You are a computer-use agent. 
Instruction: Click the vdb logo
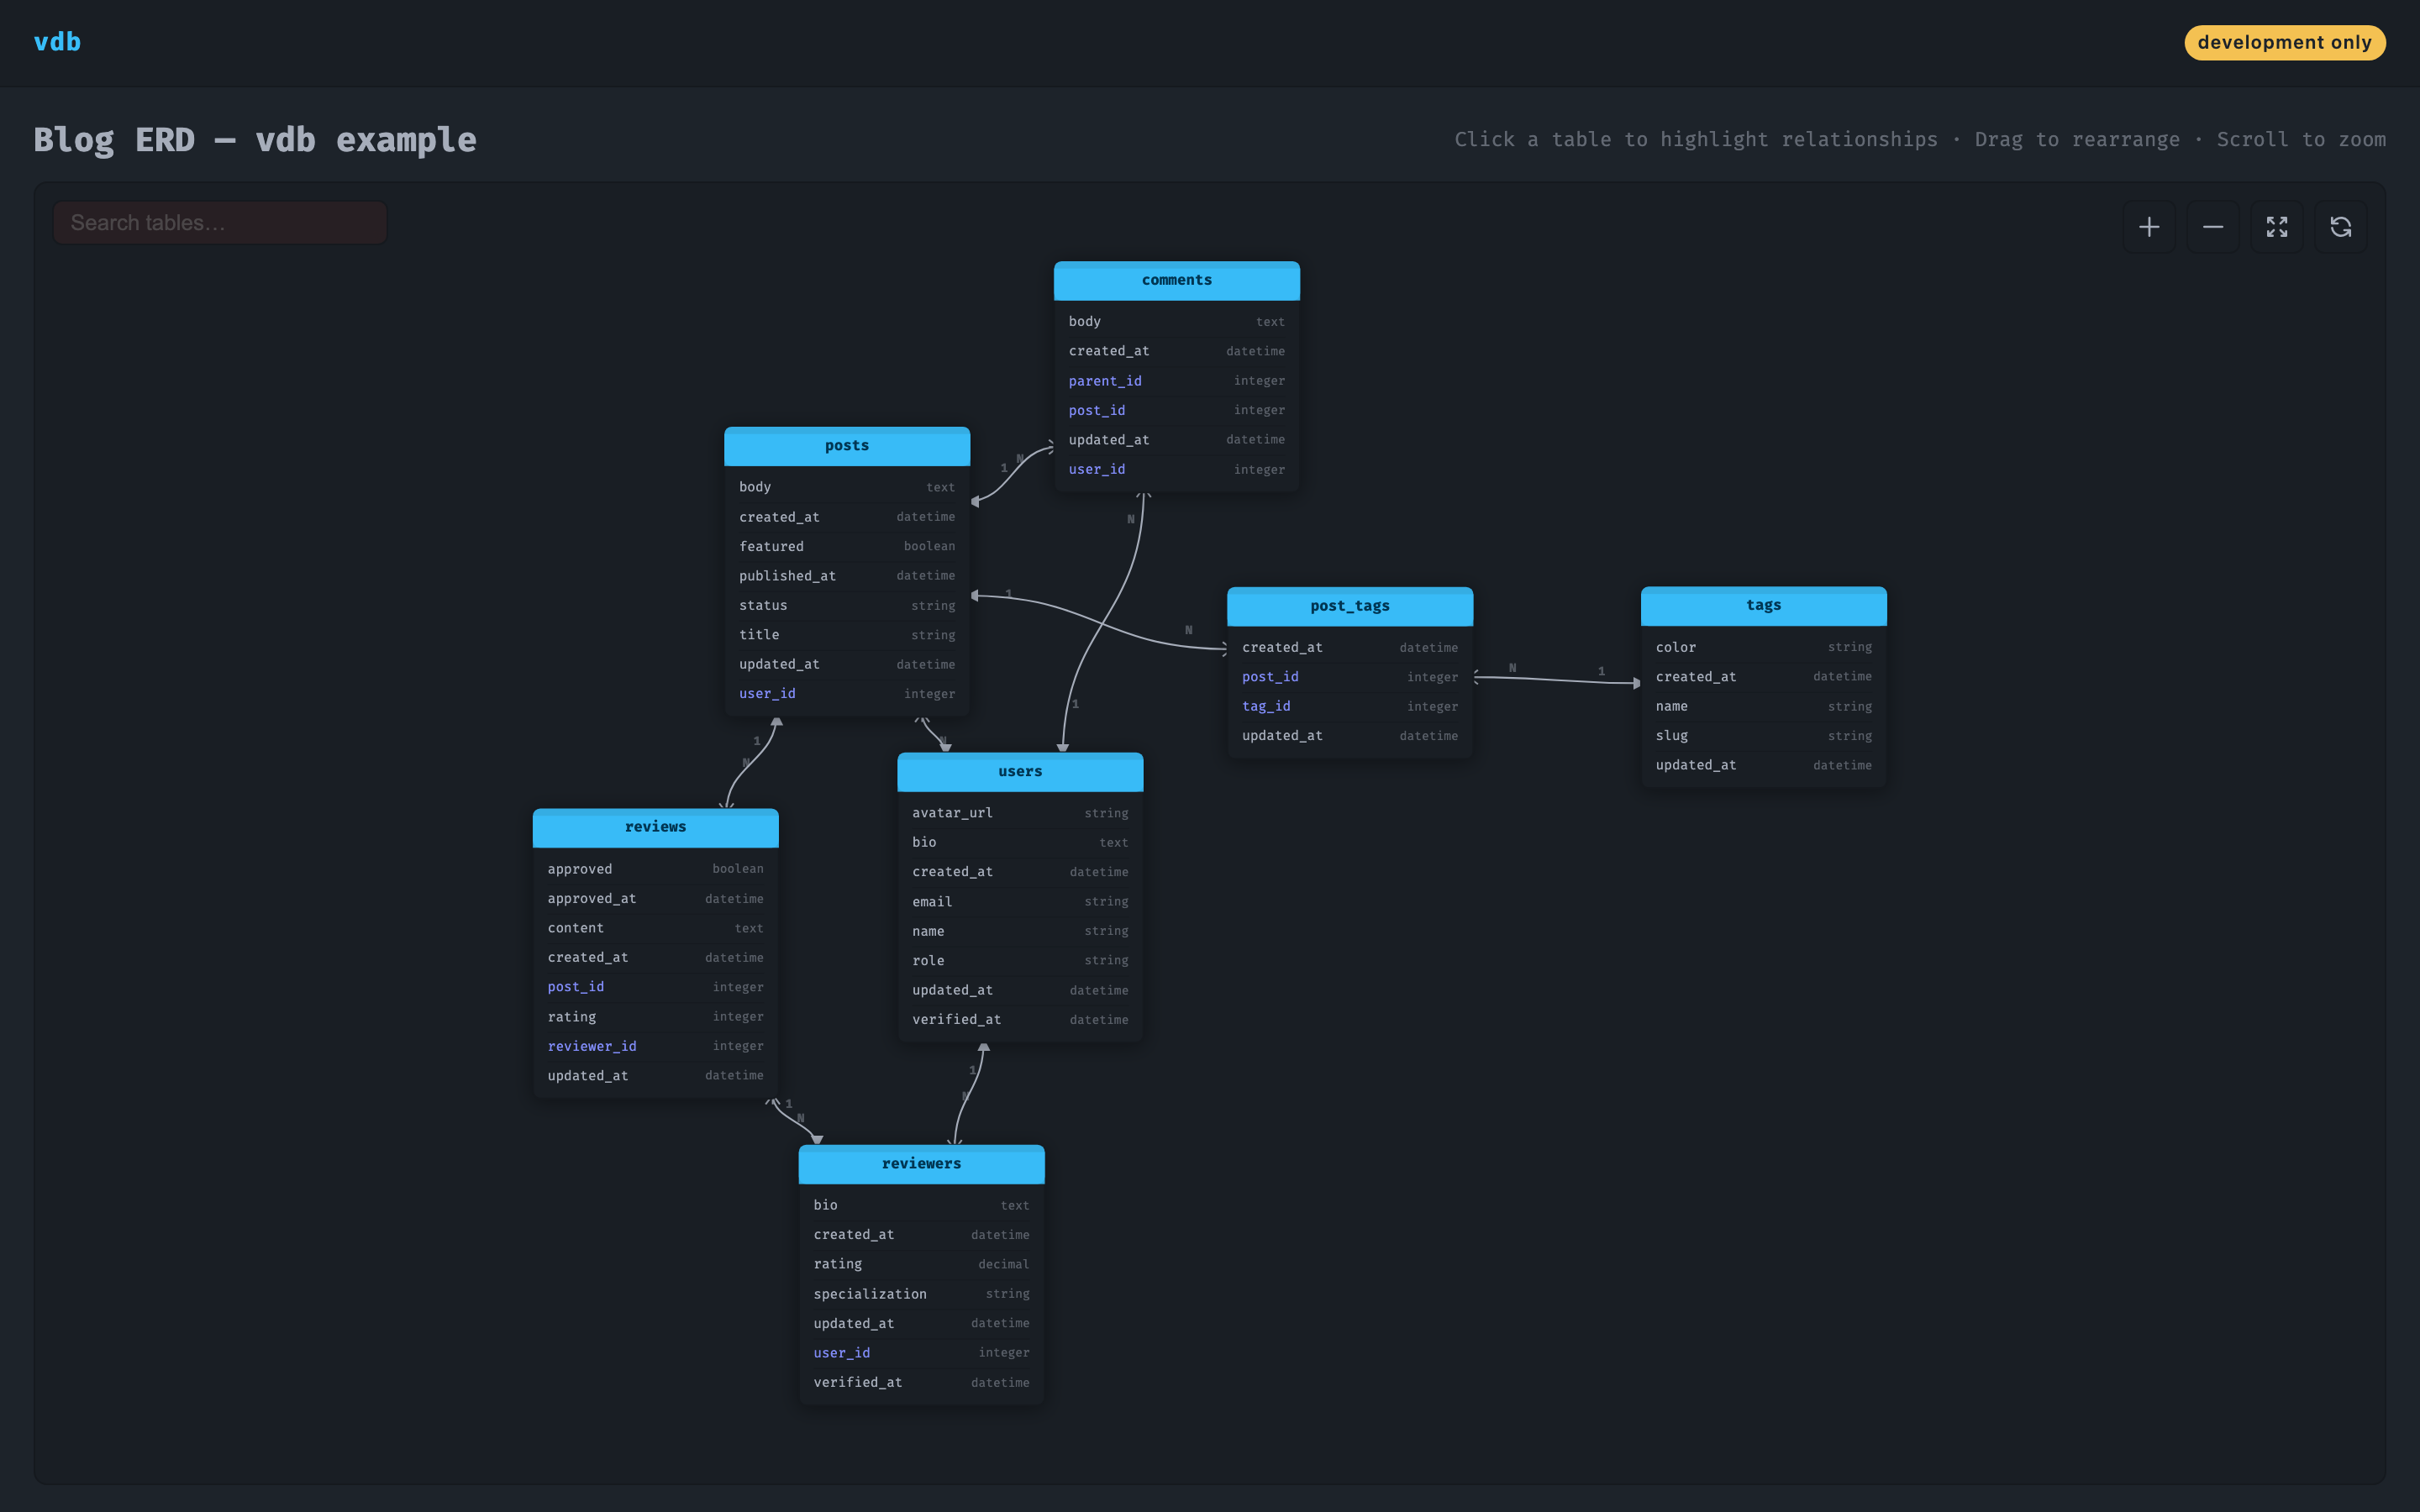click(x=57, y=42)
